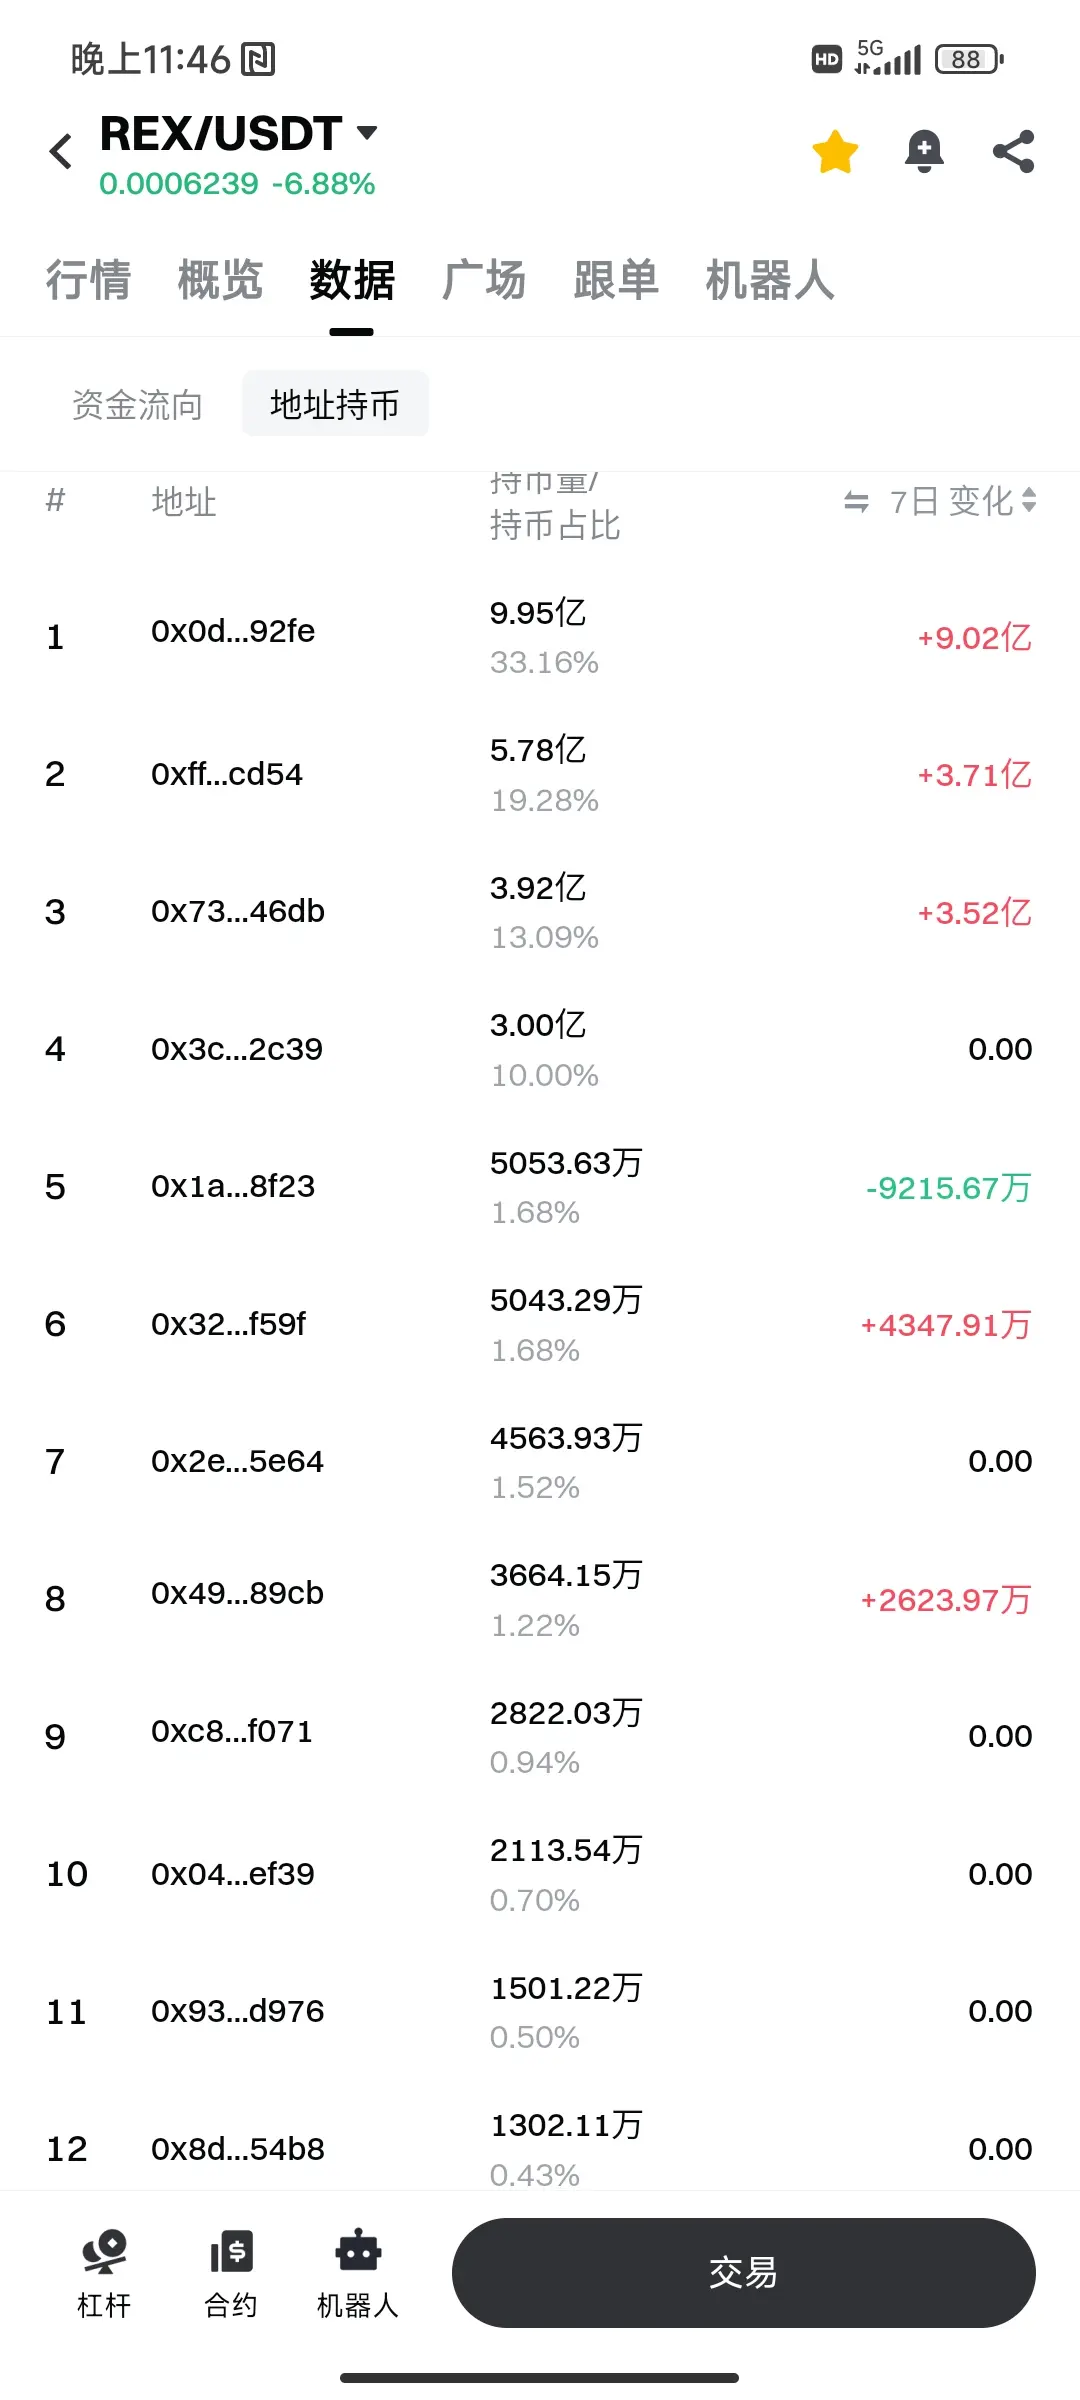The image size is (1080, 2400).
Task: Open address 0x0d...92fe row
Action: pyautogui.click(x=540, y=637)
